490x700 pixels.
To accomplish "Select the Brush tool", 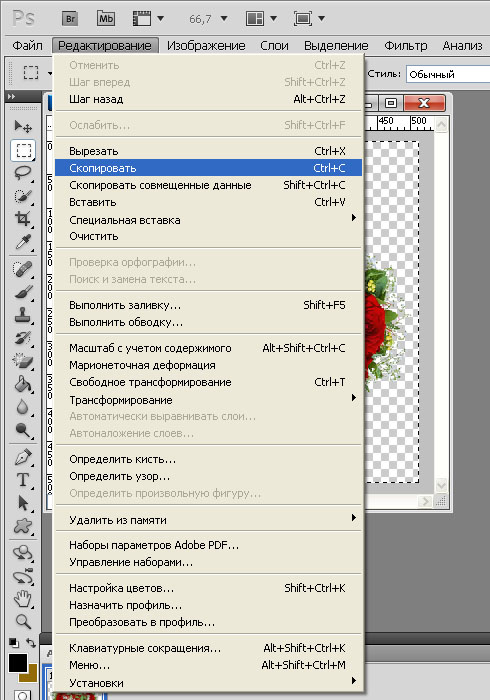I will tap(23, 292).
